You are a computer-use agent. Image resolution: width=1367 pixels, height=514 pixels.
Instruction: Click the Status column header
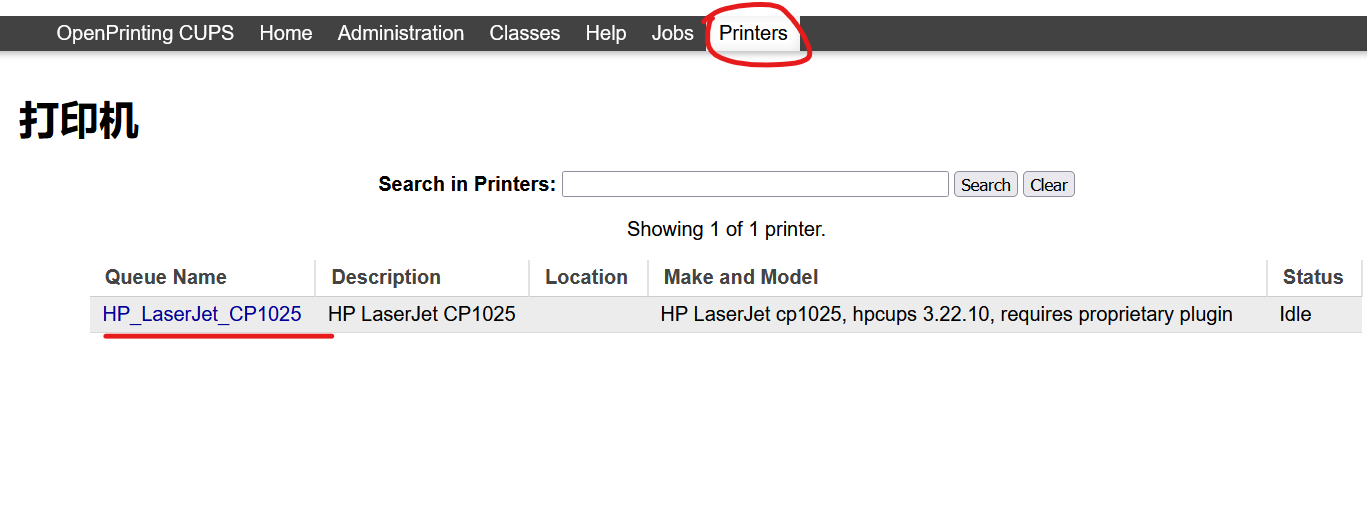[x=1313, y=277]
